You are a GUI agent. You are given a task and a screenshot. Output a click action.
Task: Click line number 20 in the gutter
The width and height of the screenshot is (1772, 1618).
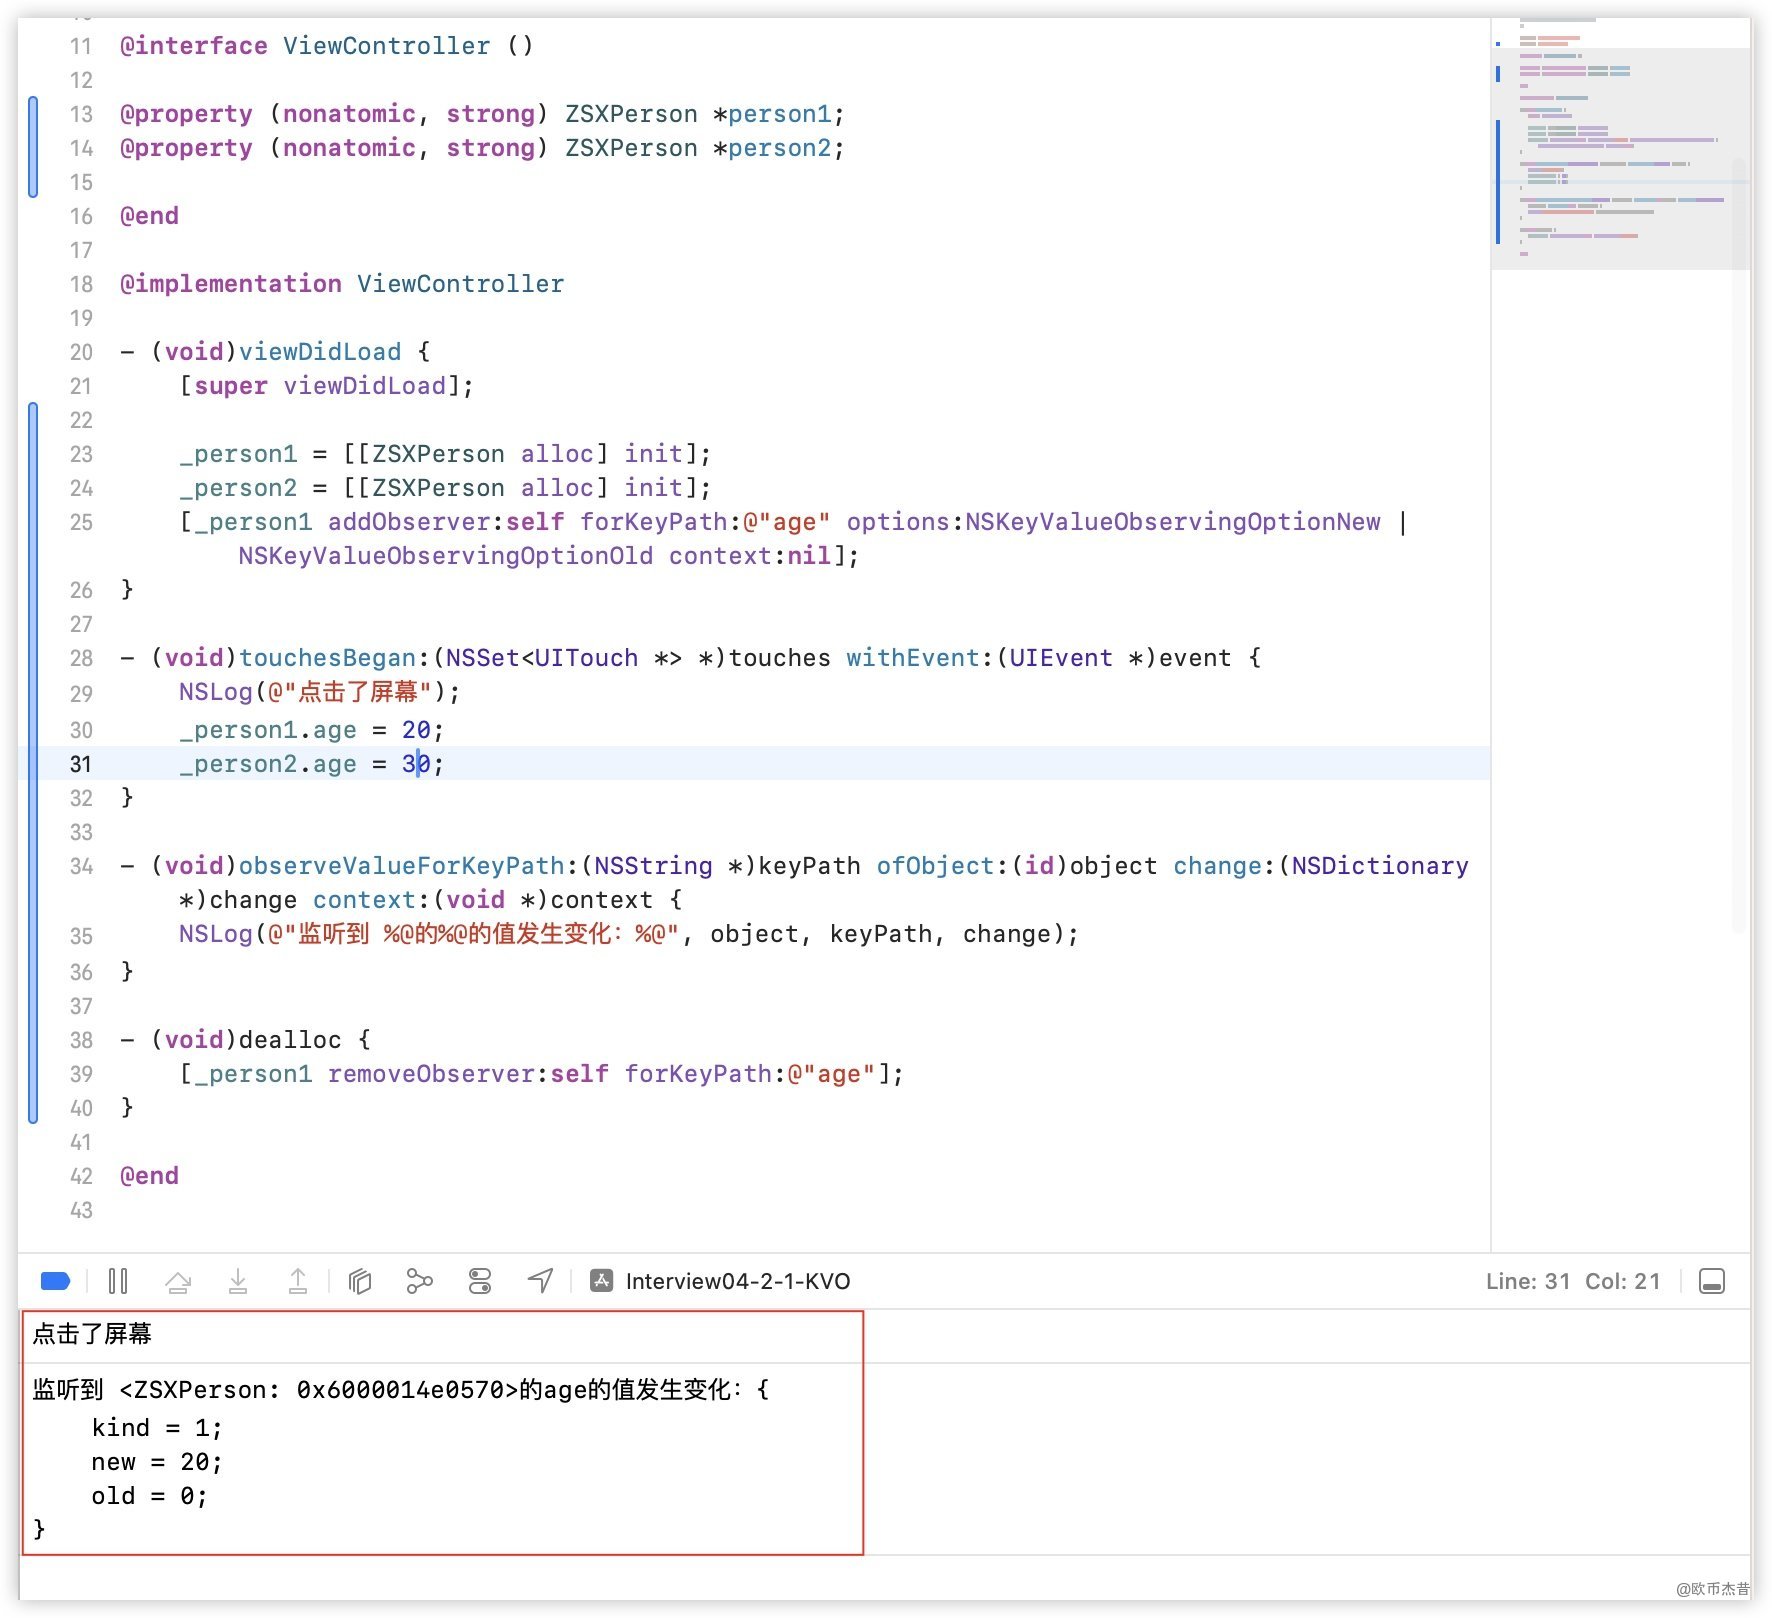81,352
